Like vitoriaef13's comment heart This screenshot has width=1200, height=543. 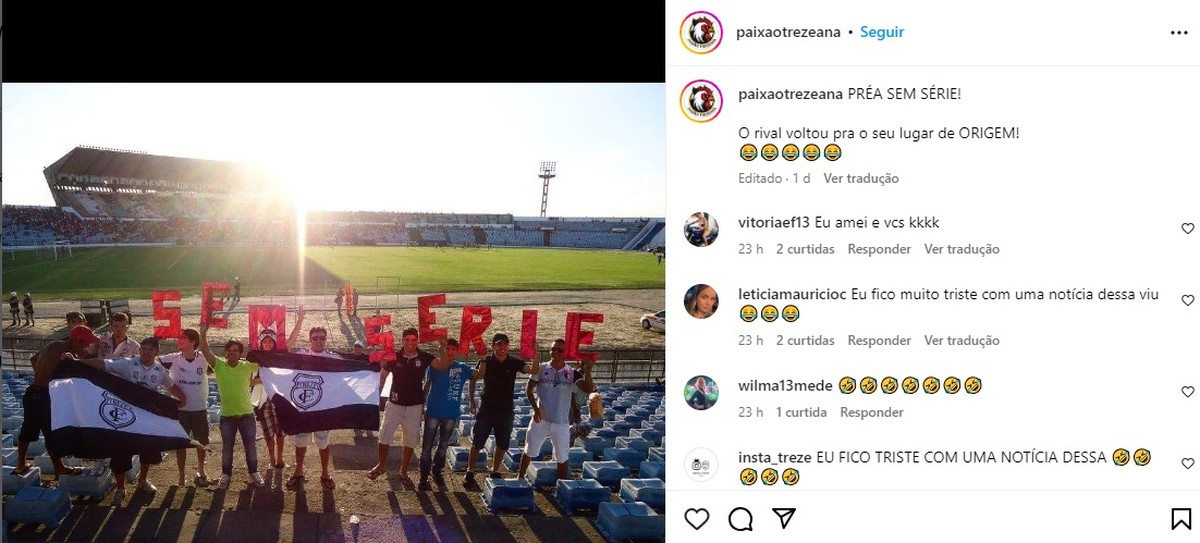coord(1188,229)
